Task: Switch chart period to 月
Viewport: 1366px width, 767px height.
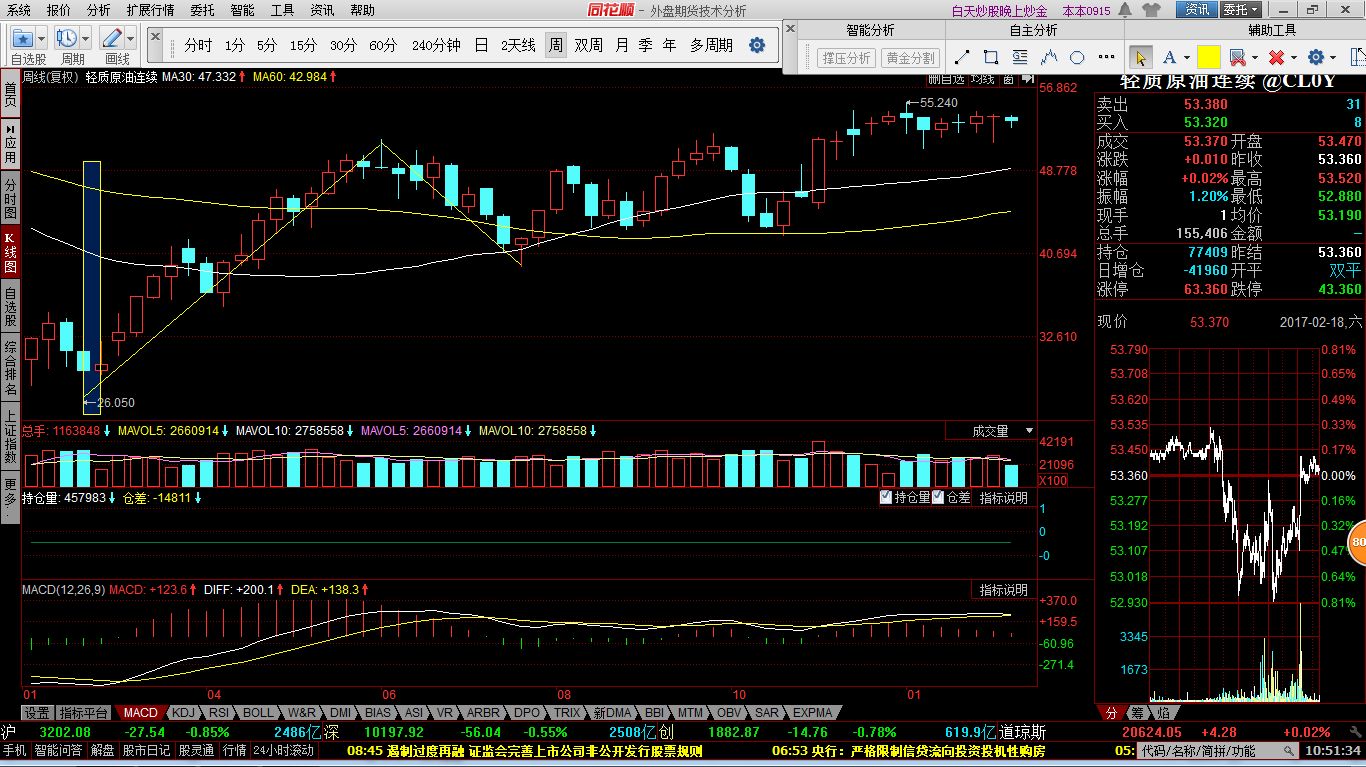Action: 622,45
